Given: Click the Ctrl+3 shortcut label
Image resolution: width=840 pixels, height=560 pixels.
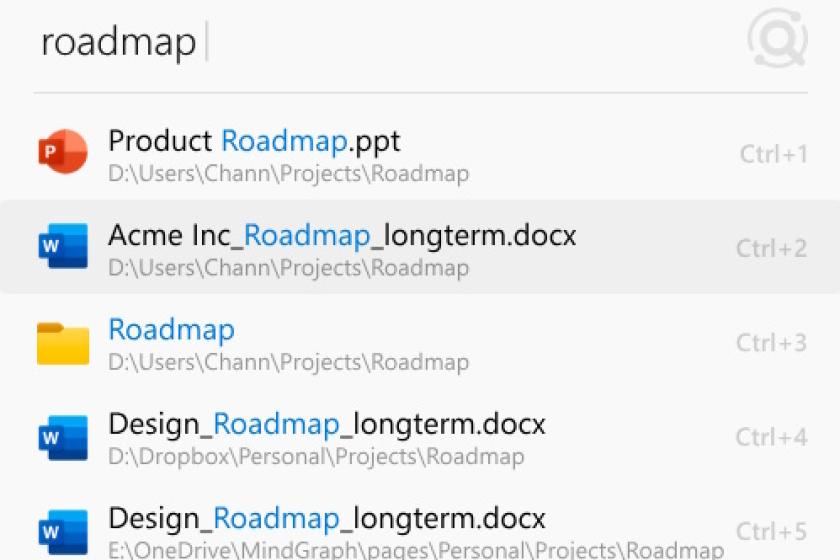Looking at the screenshot, I should [x=771, y=343].
